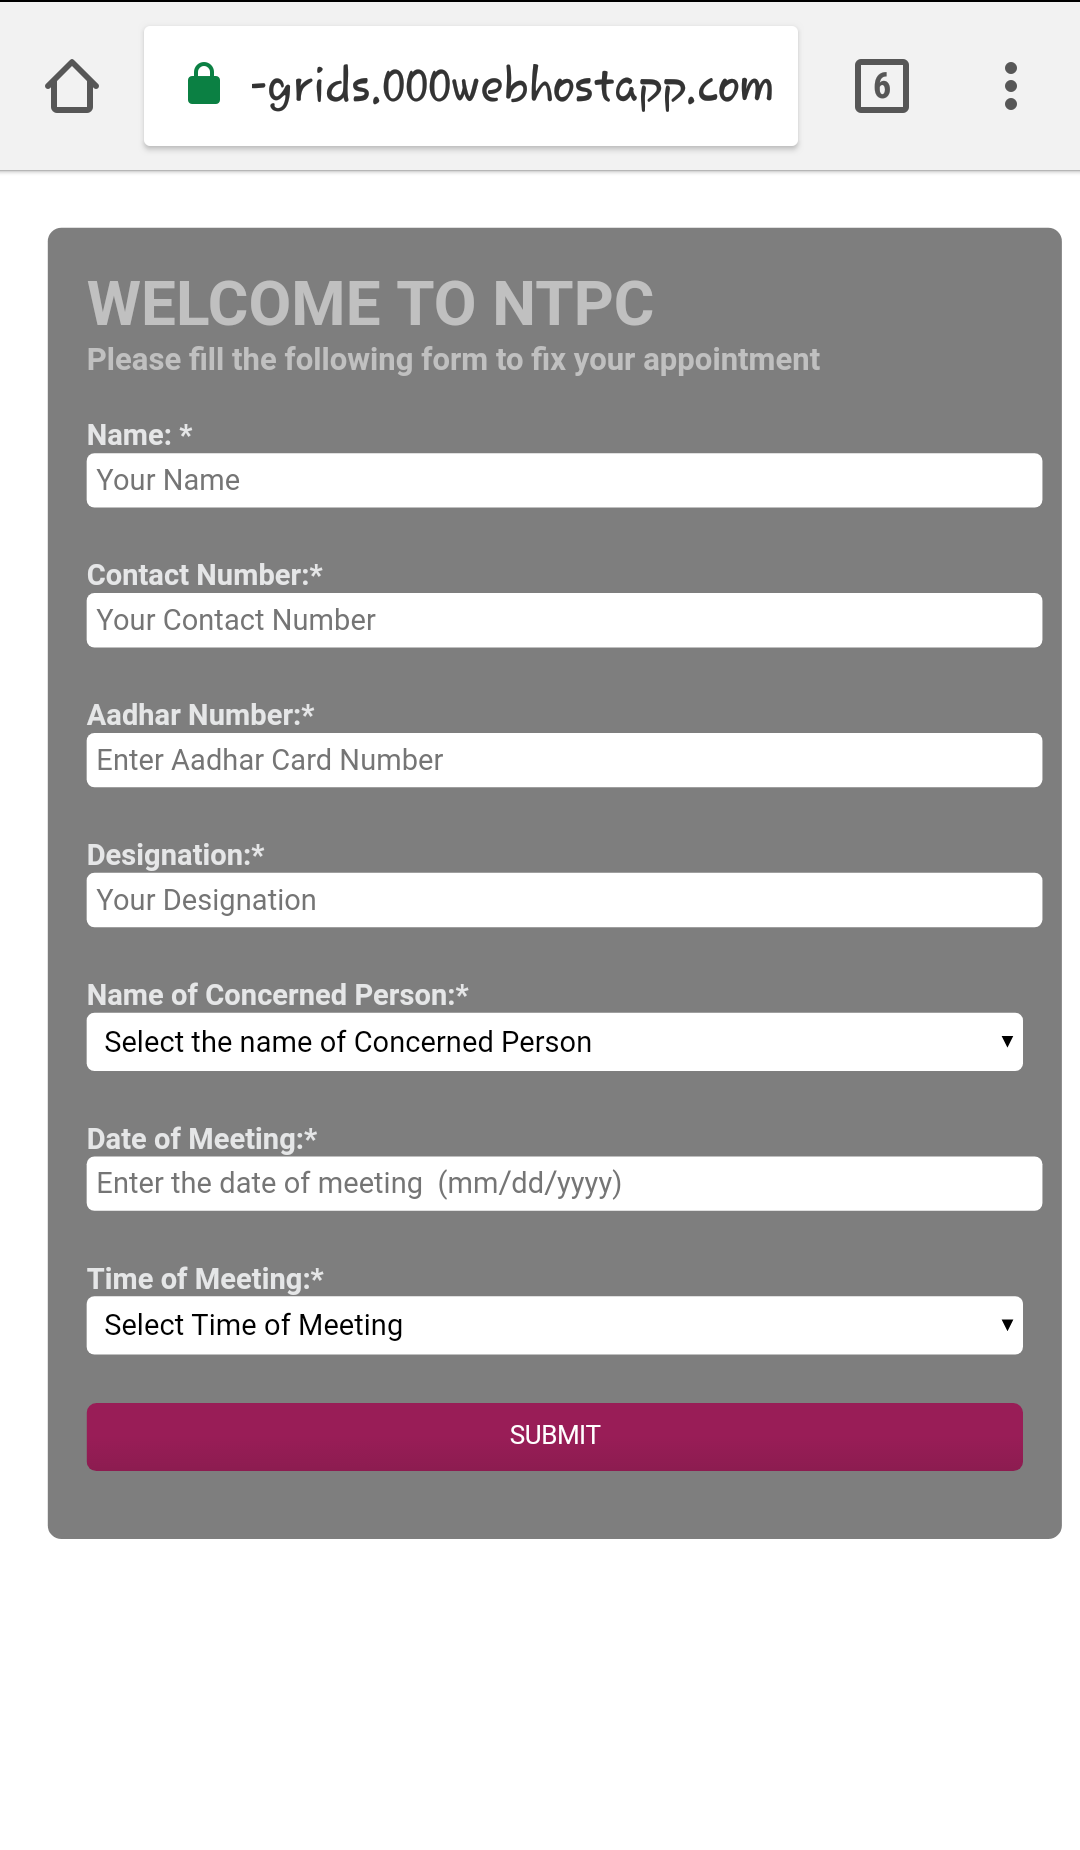This screenshot has height=1850, width=1080.
Task: Click the Designation label text
Action: click(176, 855)
